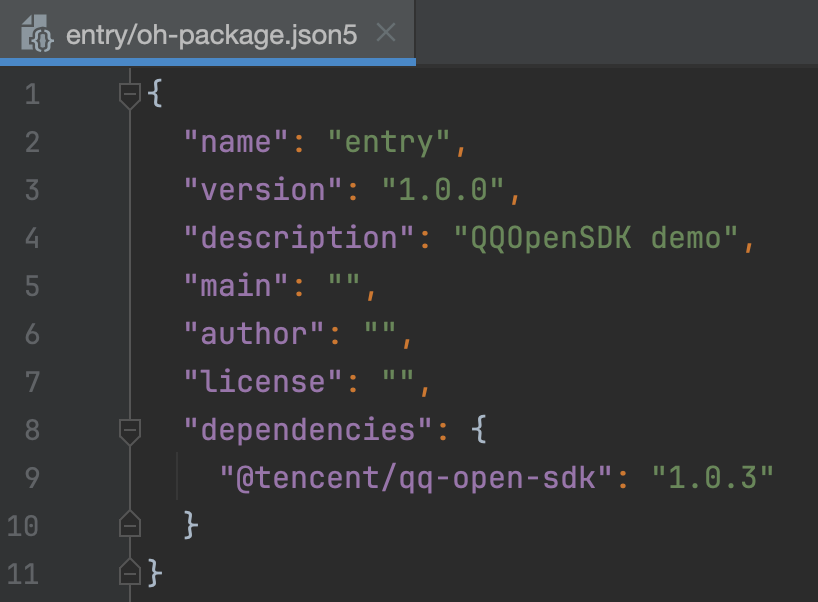
Task: Click line number 4 in the gutter
Action: [x=32, y=238]
